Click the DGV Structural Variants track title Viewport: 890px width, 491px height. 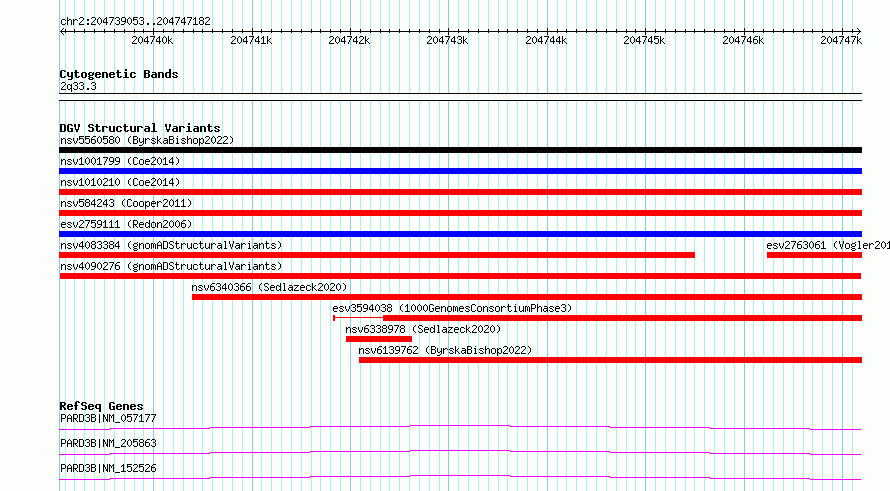coord(140,128)
